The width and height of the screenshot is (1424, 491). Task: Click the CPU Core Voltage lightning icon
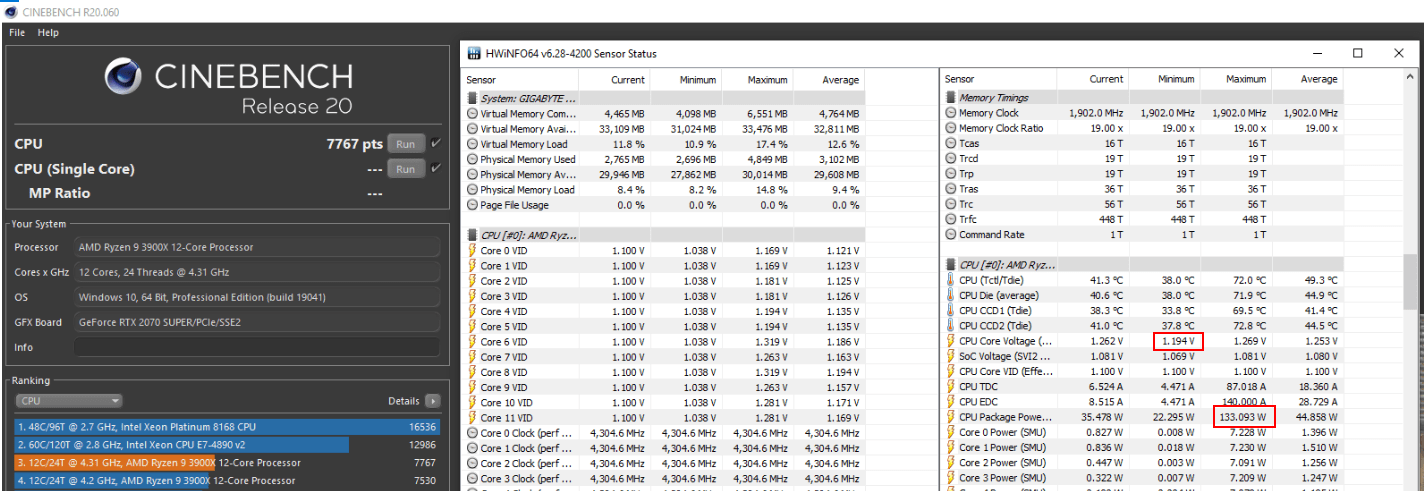tap(951, 341)
